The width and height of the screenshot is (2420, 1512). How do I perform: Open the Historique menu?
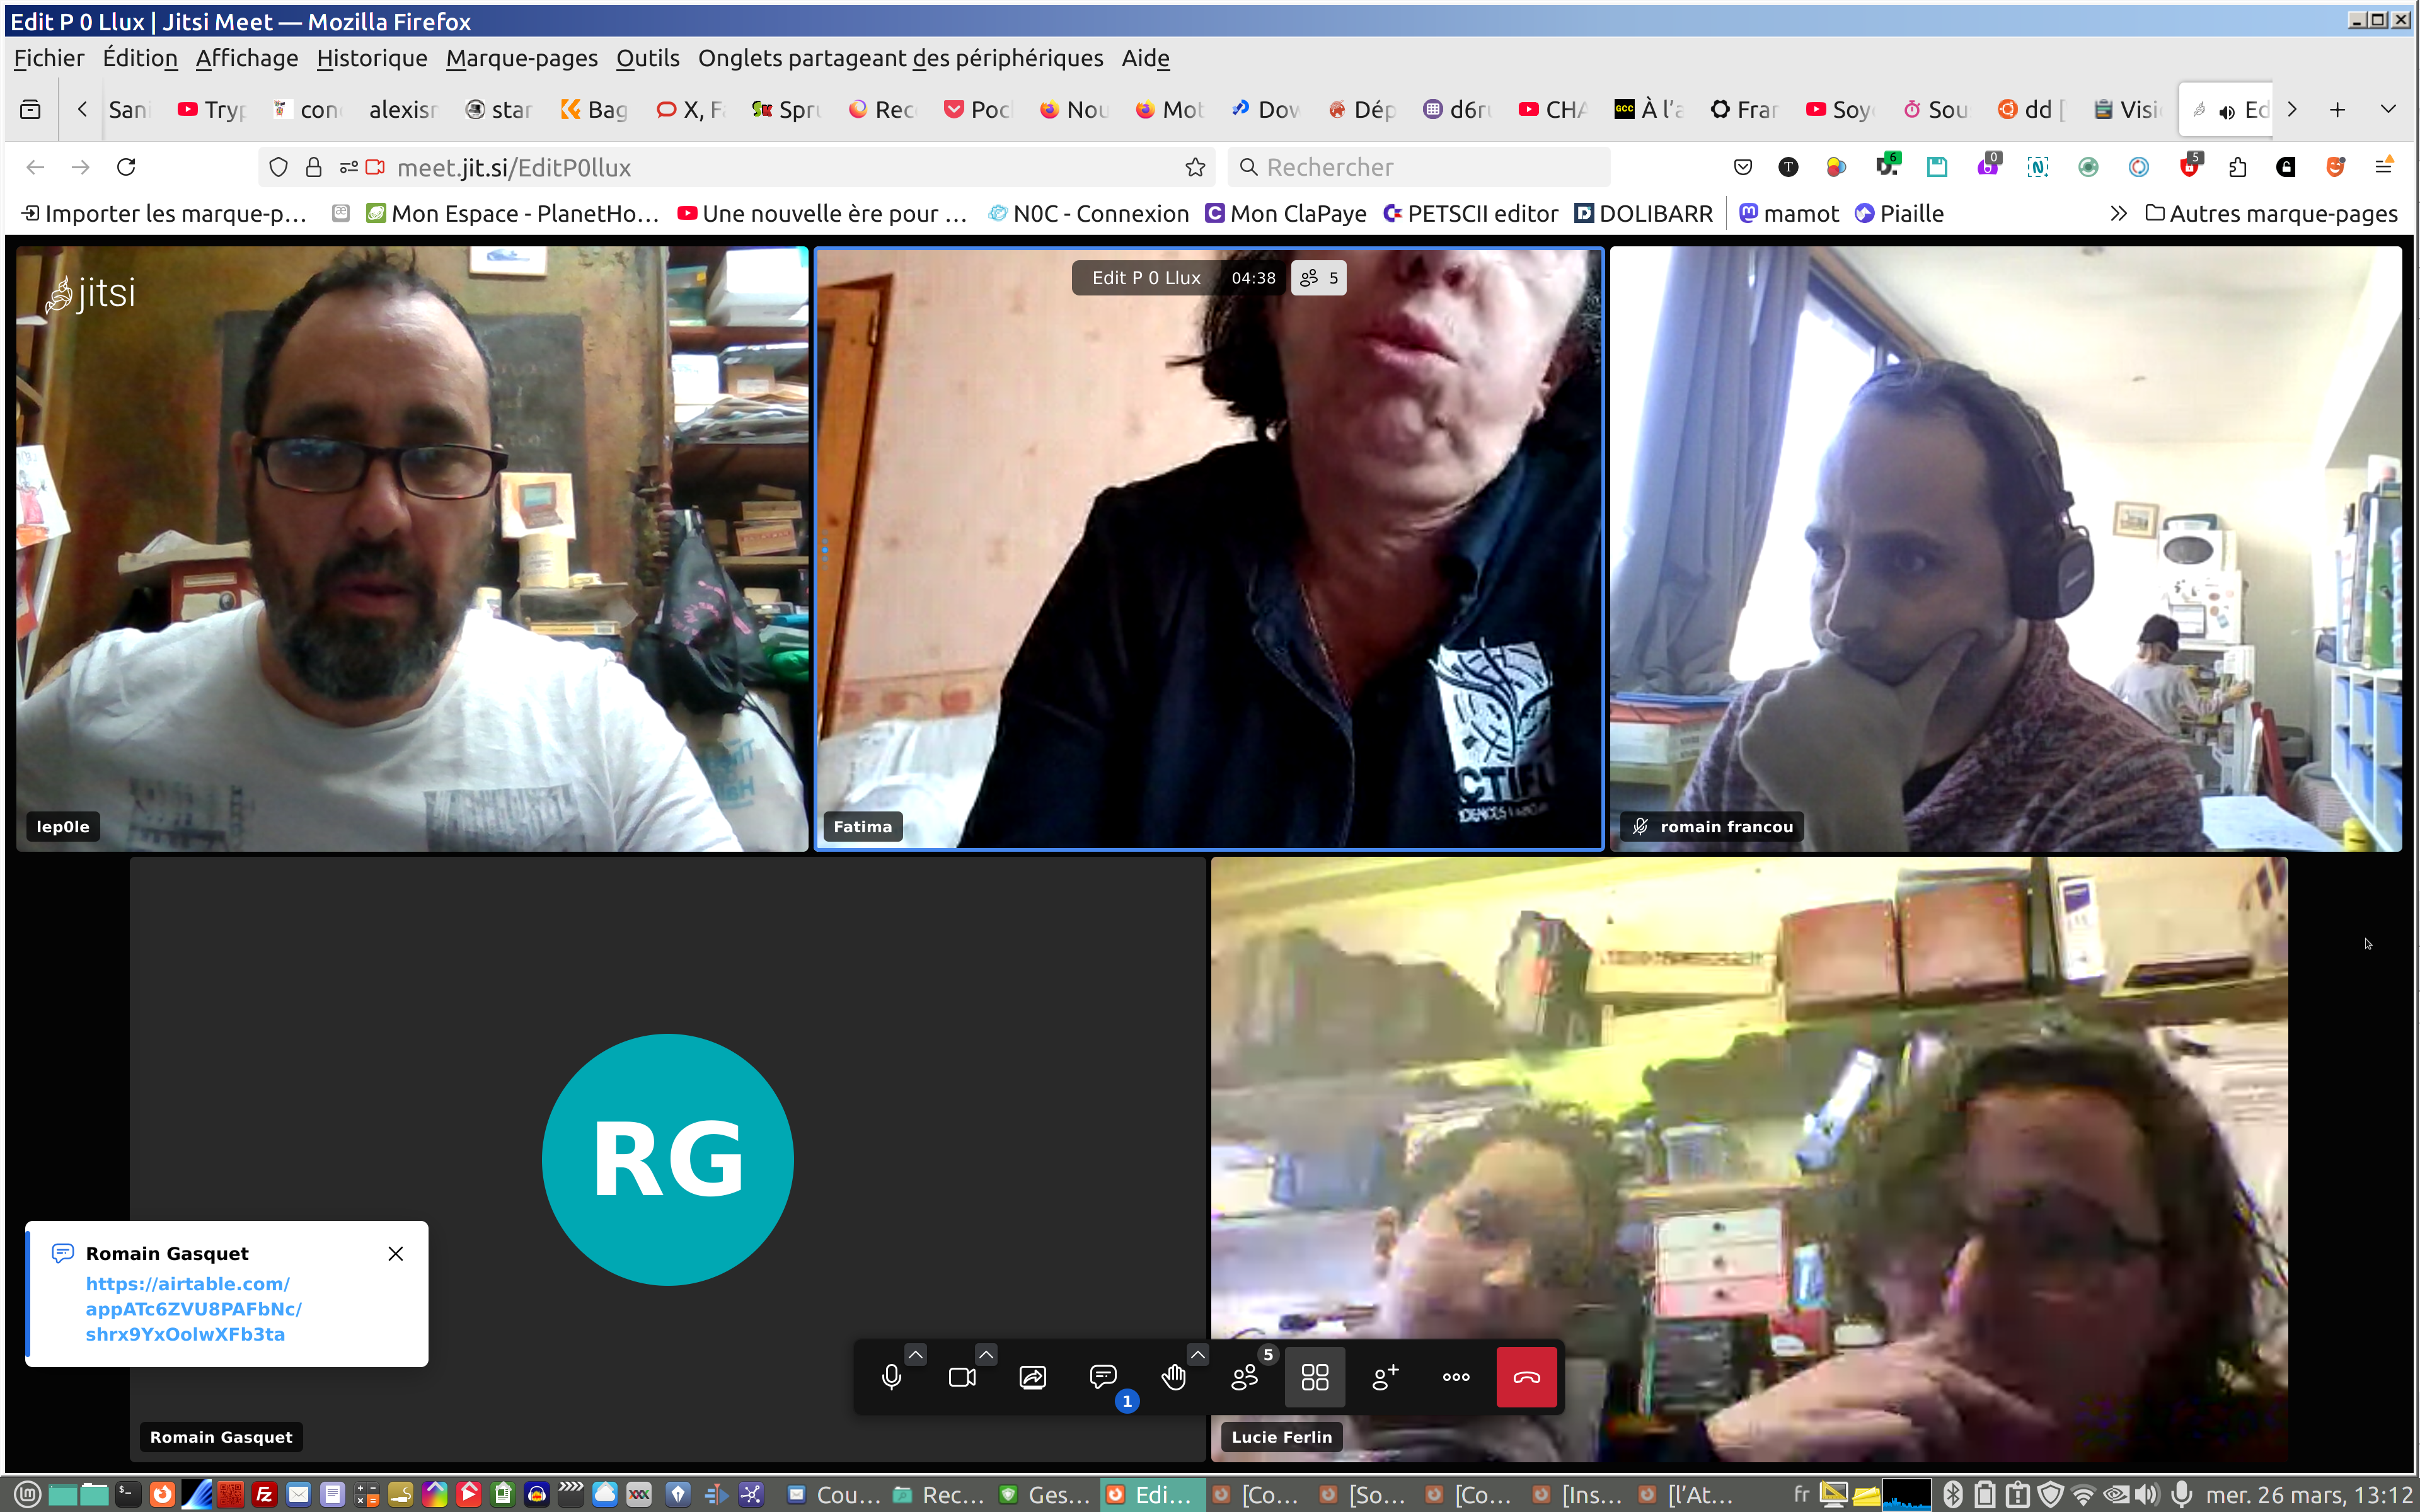point(371,58)
